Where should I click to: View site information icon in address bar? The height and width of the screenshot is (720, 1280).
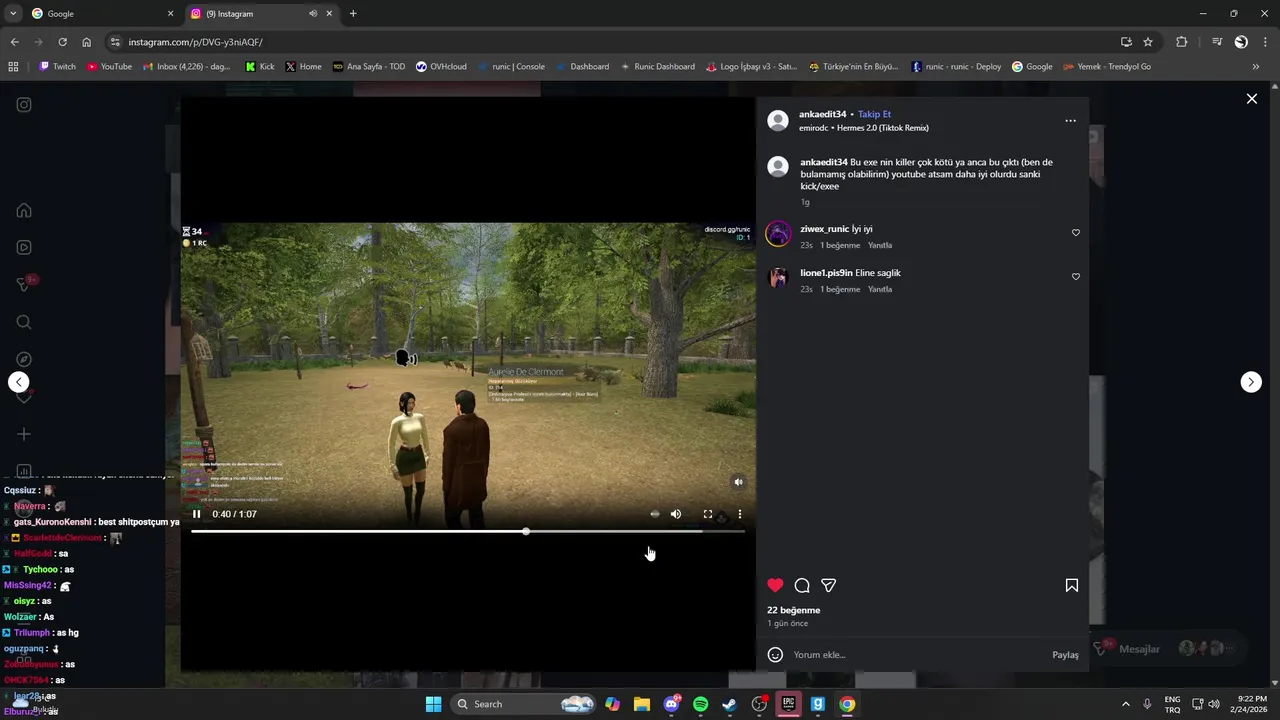pos(115,42)
